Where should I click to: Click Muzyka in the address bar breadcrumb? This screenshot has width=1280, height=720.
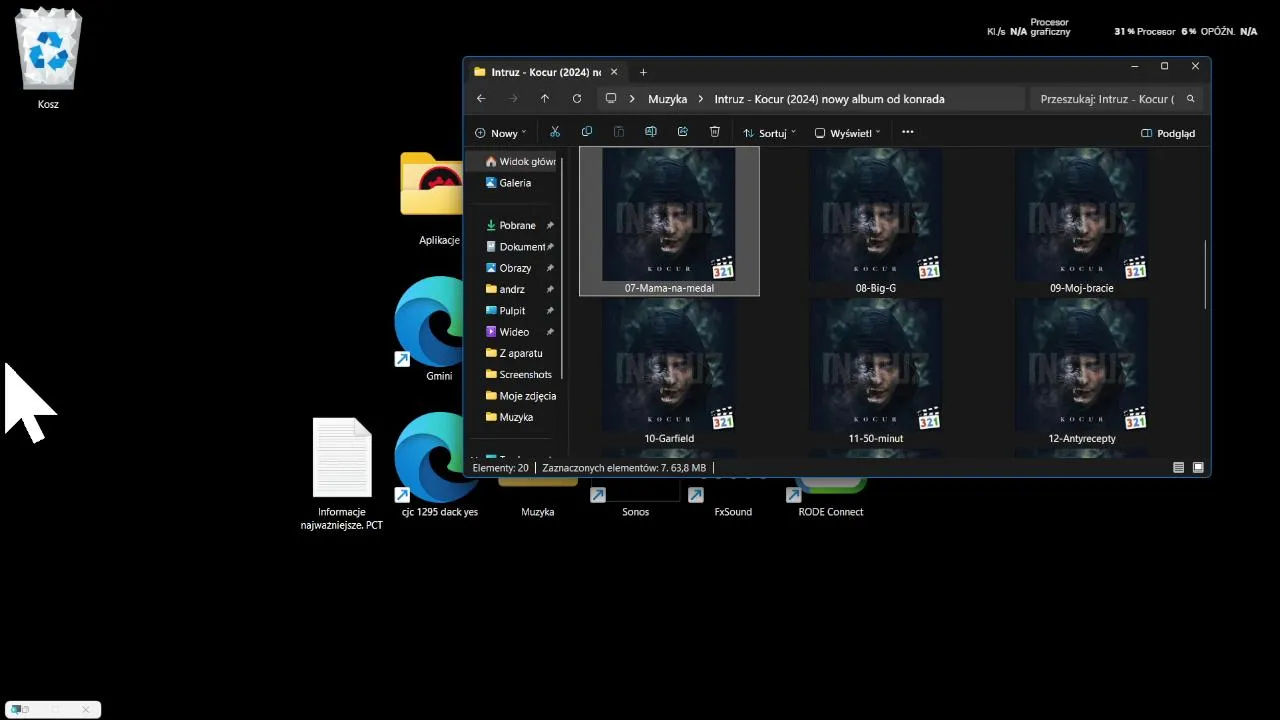click(667, 99)
